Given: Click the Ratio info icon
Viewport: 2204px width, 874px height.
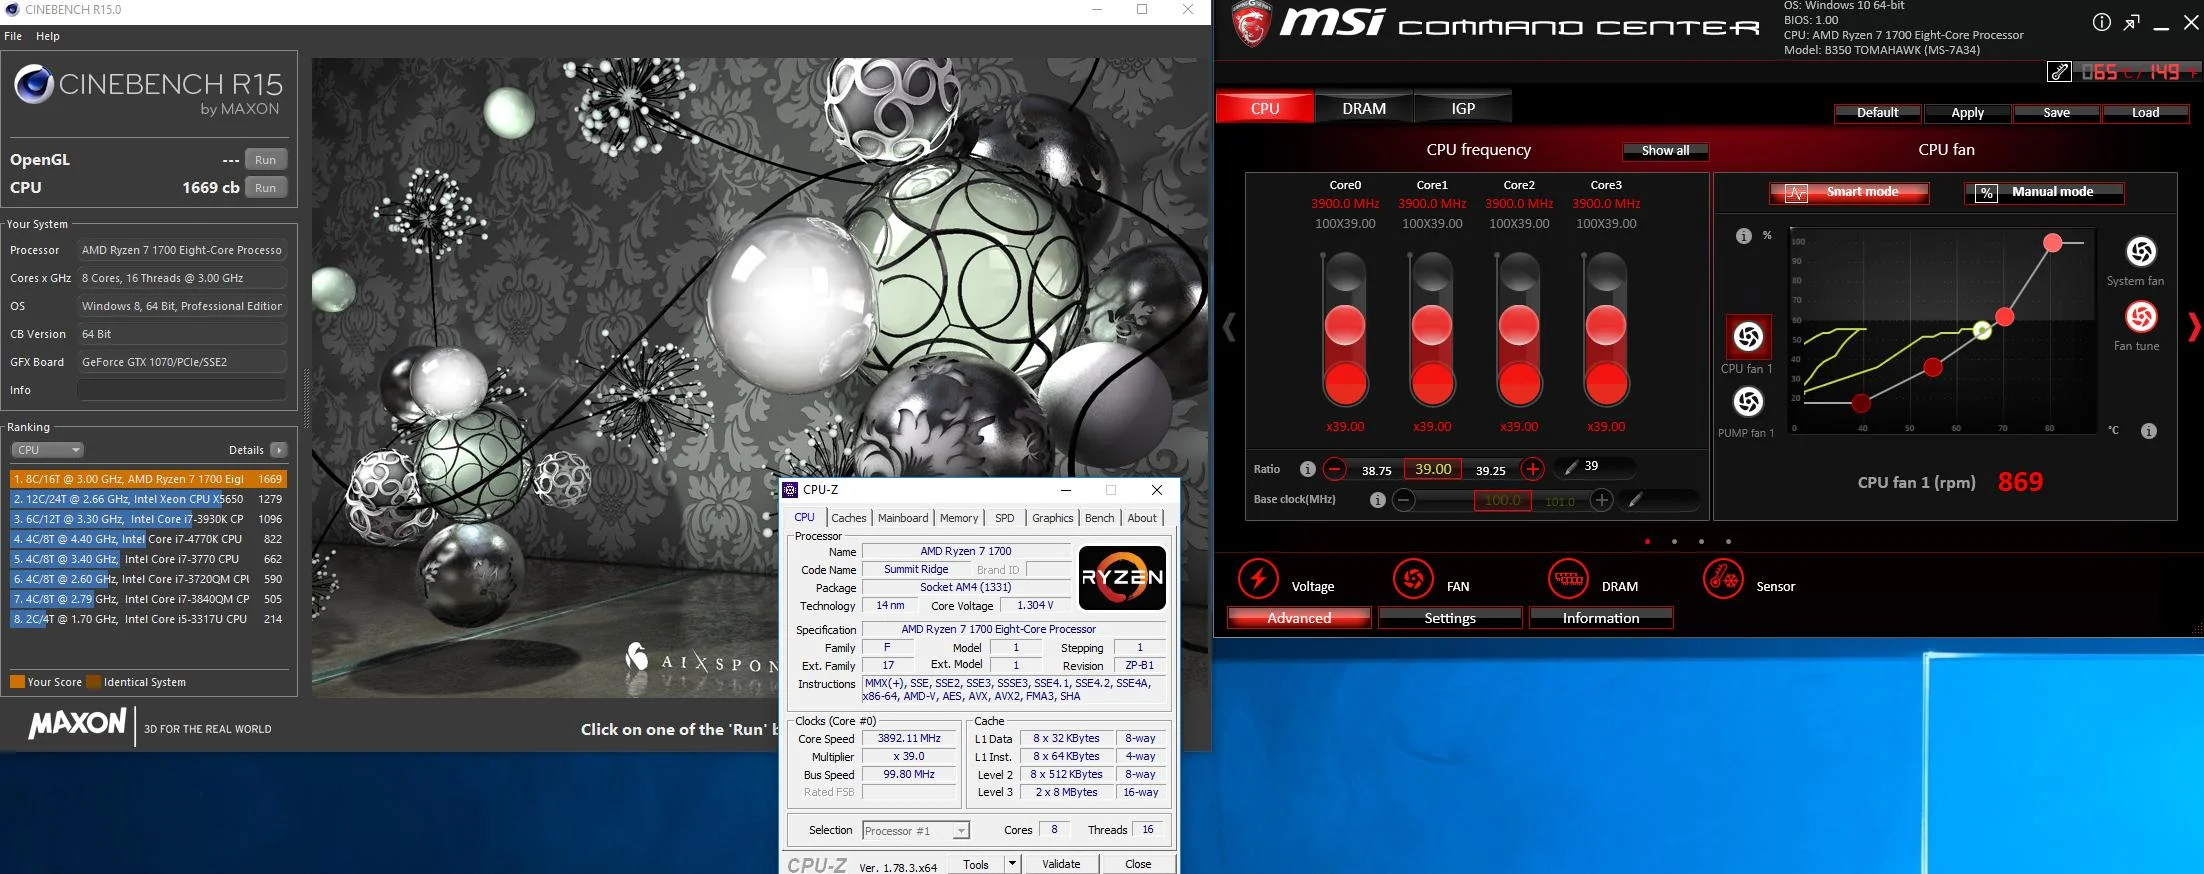Looking at the screenshot, I should pyautogui.click(x=1307, y=469).
